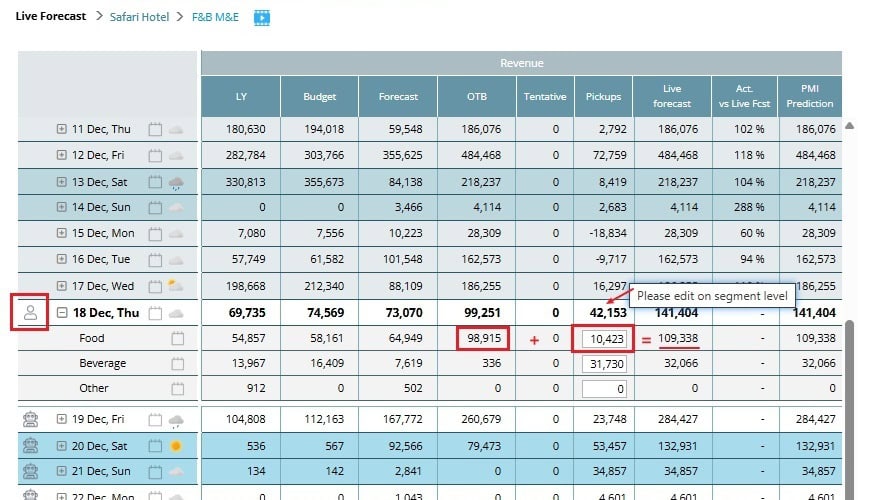The height and width of the screenshot is (500, 878).
Task: Click the Pickups column header
Action: point(604,97)
